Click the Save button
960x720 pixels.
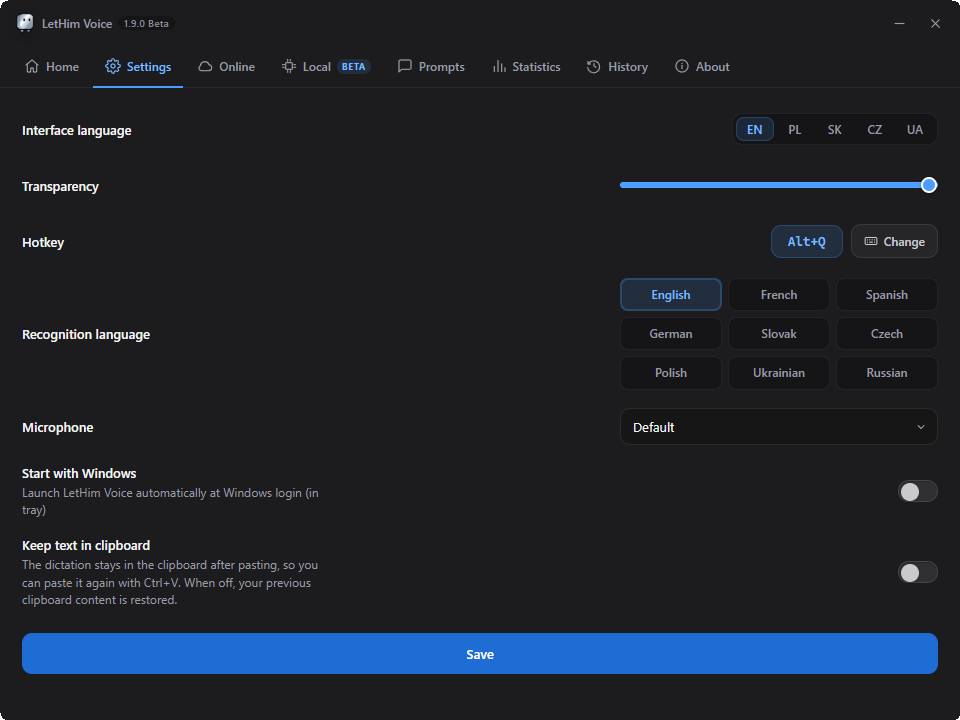click(480, 654)
